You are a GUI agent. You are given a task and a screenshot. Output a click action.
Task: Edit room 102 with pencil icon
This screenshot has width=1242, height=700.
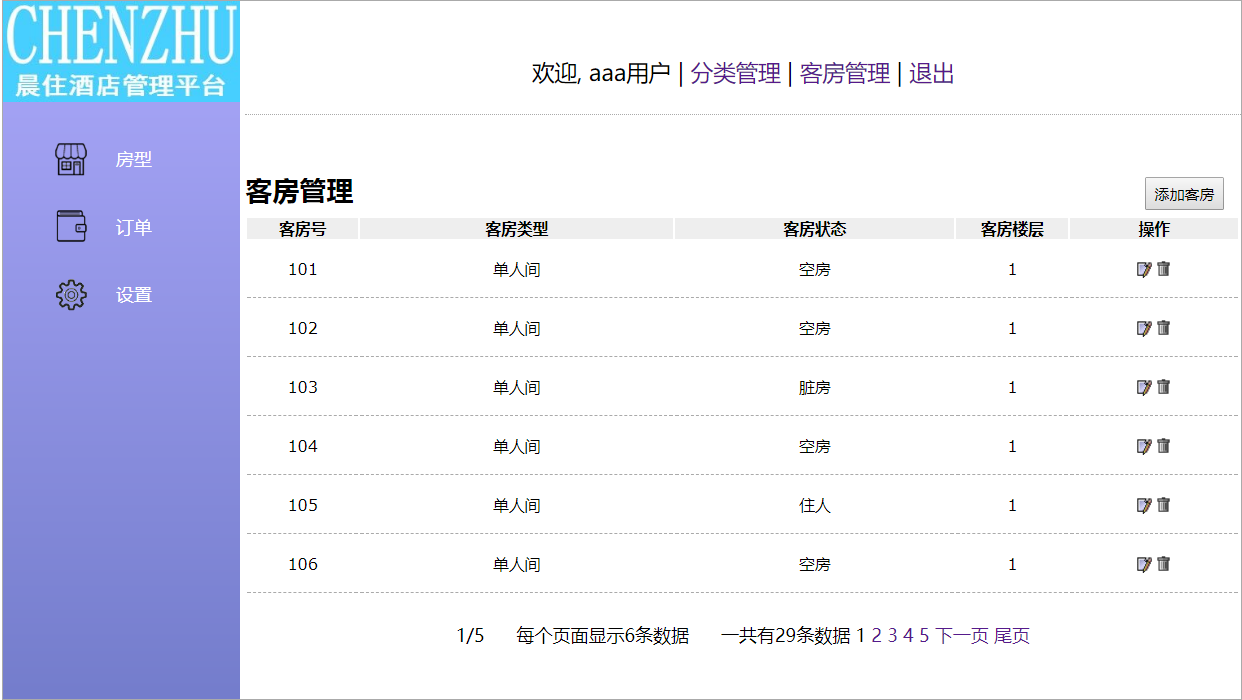tap(1144, 328)
